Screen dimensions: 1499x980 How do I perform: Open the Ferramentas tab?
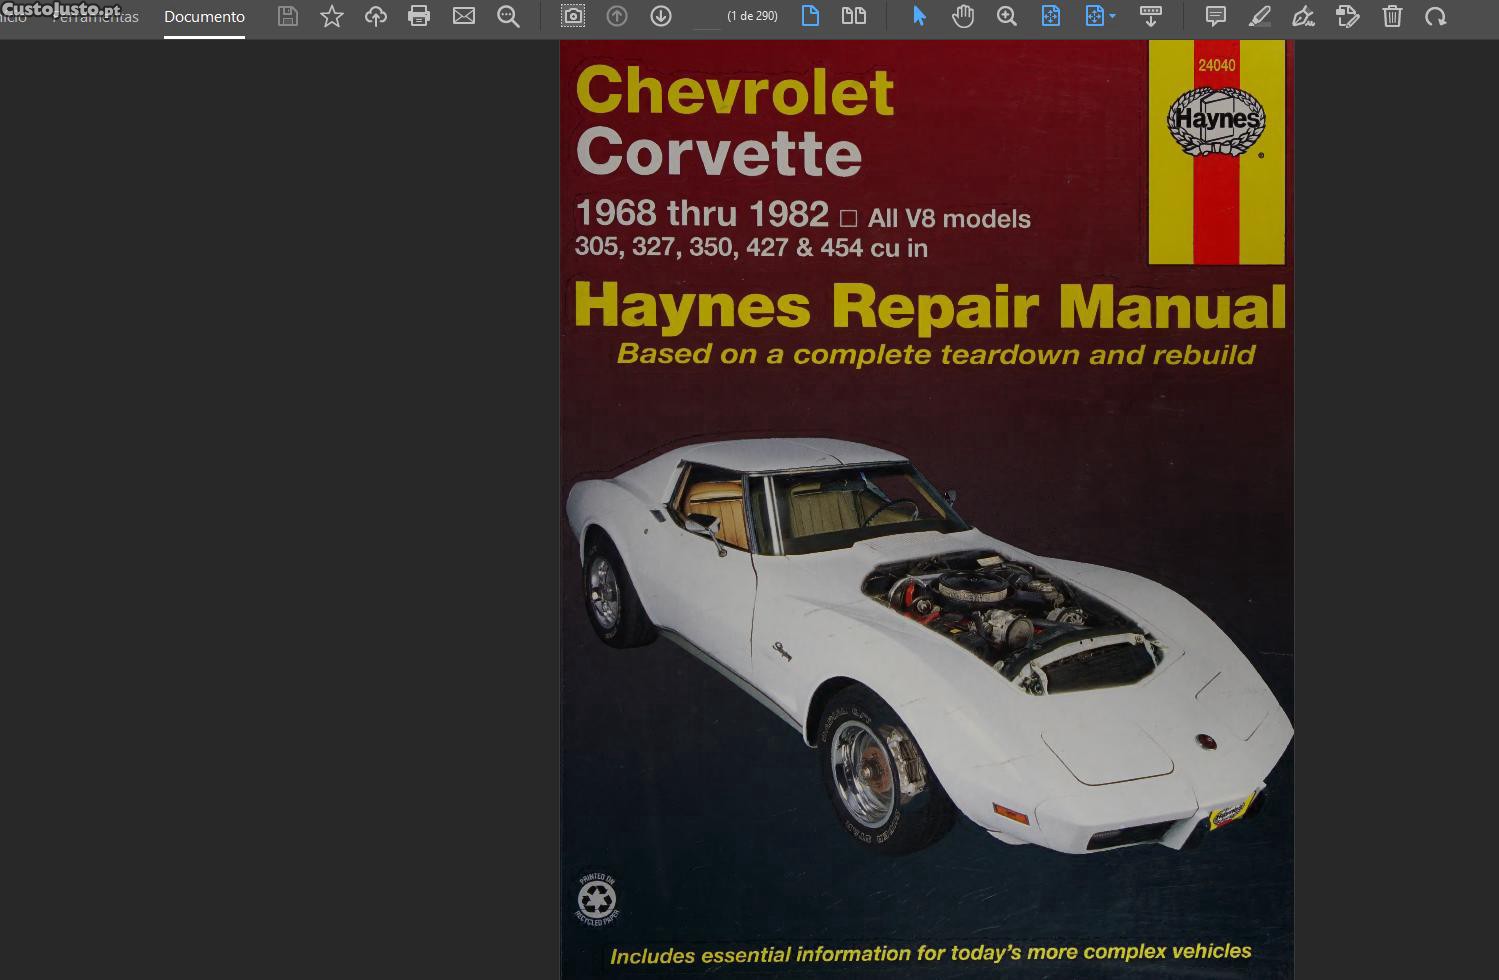pos(97,17)
